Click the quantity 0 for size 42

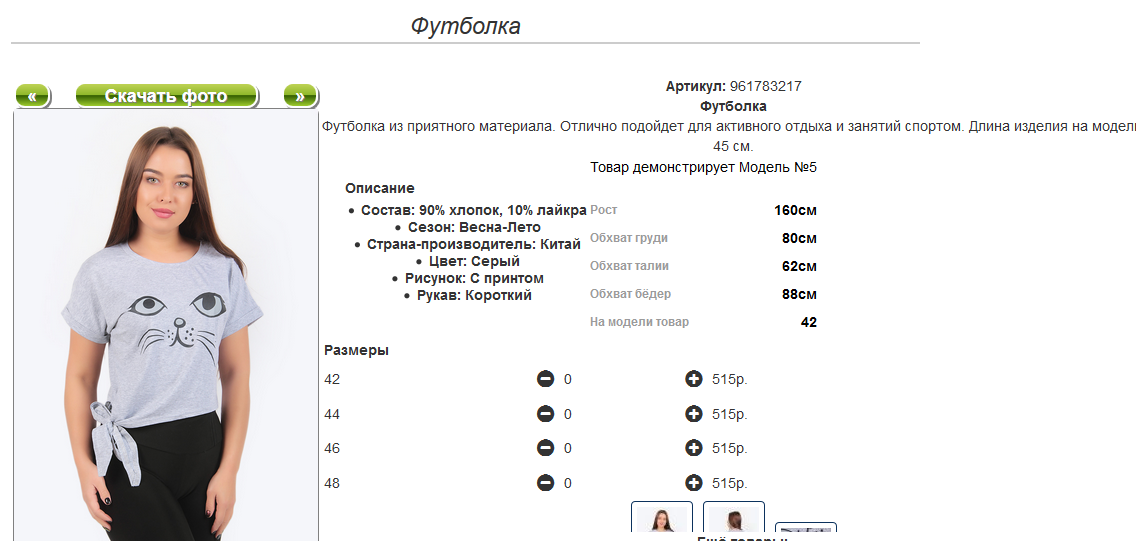(x=567, y=379)
